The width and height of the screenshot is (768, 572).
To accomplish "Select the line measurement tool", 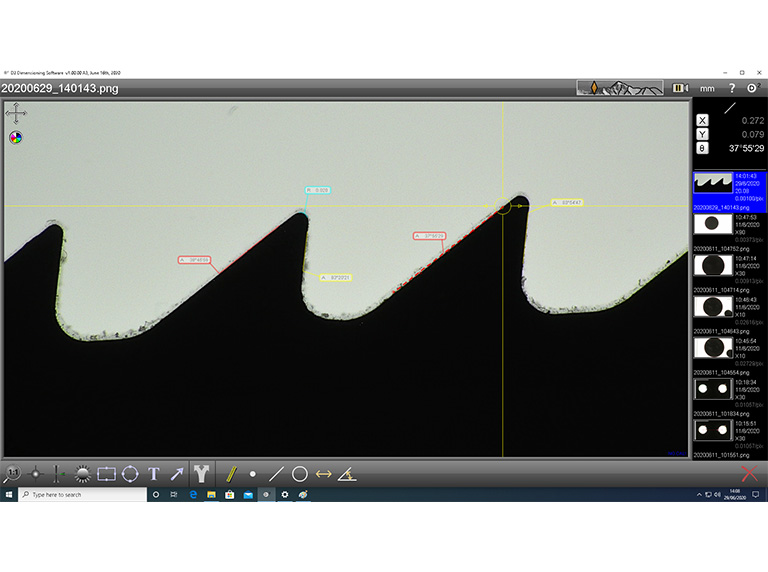I will click(276, 474).
